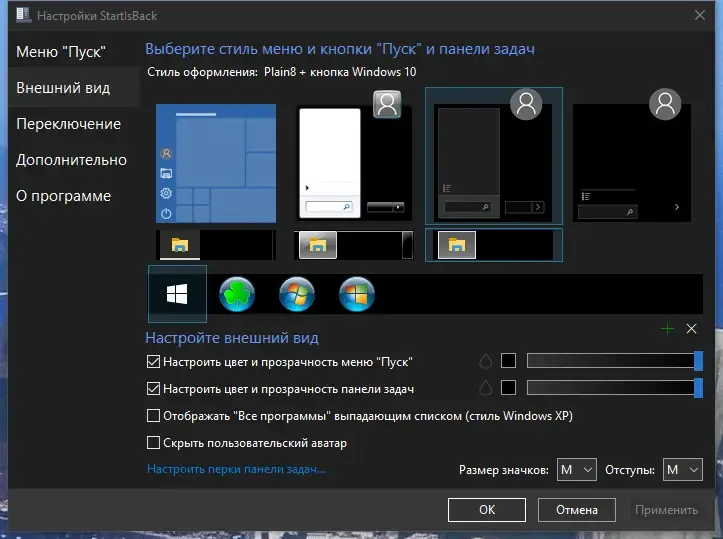Viewport: 723px width, 539px height.
Task: Choose the white Windows 7 menu style
Action: coord(354,157)
